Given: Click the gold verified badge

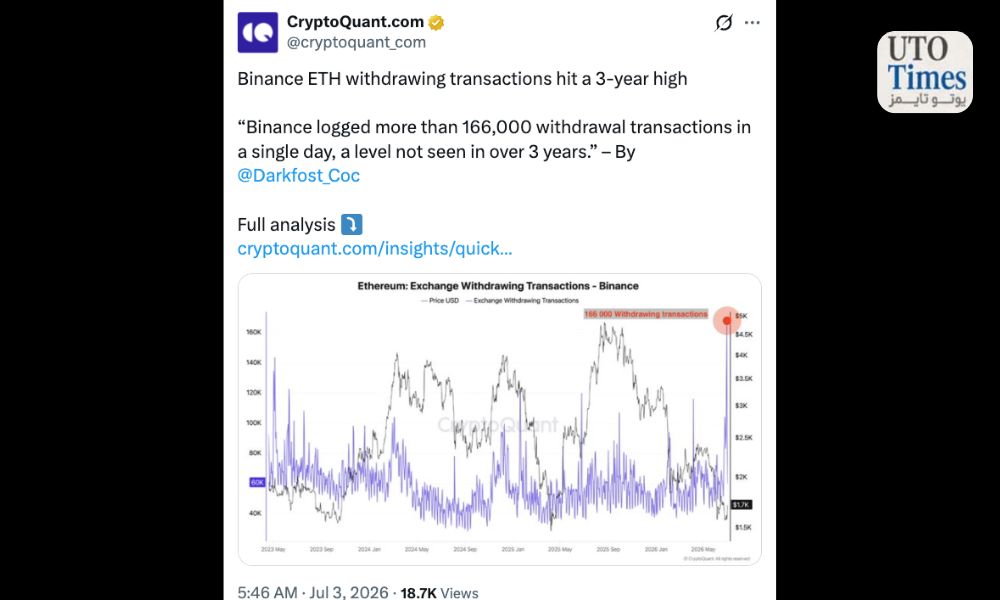Looking at the screenshot, I should [x=436, y=23].
